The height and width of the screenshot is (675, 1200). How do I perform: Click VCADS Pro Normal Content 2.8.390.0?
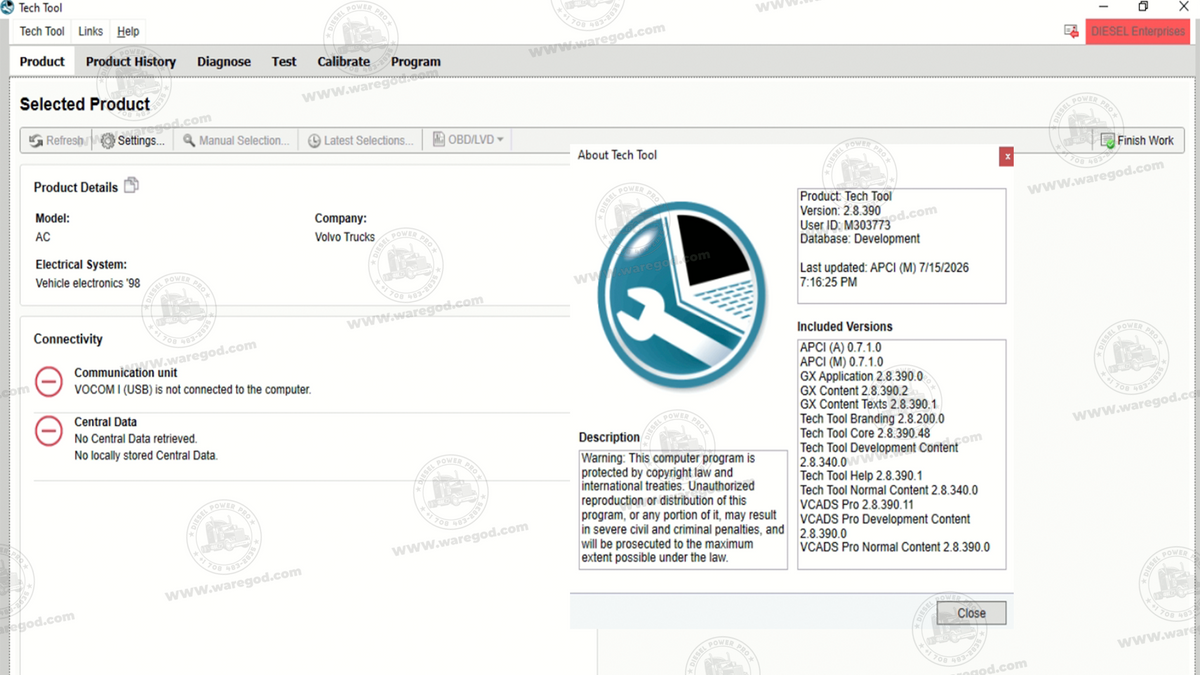point(895,547)
